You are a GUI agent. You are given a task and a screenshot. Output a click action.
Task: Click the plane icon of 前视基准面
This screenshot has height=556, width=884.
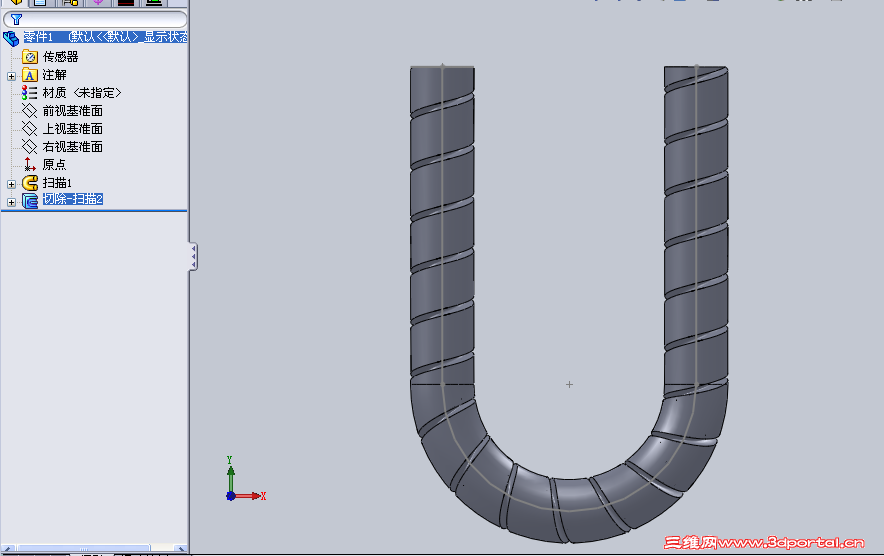tap(29, 111)
